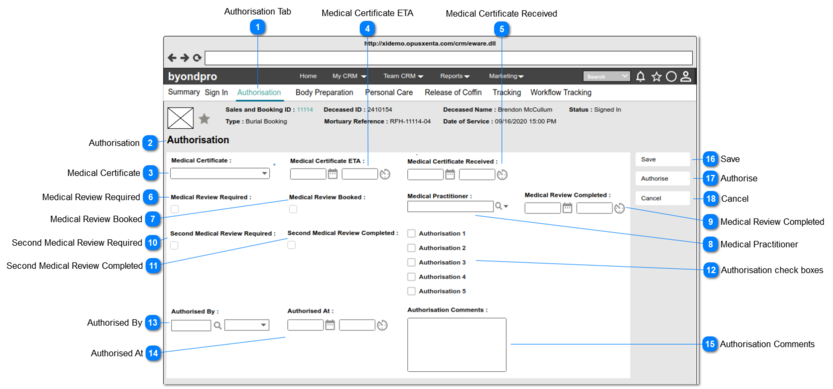The height and width of the screenshot is (389, 833).
Task: Enable the Second Medical Review Completed checkbox
Action: (291, 245)
